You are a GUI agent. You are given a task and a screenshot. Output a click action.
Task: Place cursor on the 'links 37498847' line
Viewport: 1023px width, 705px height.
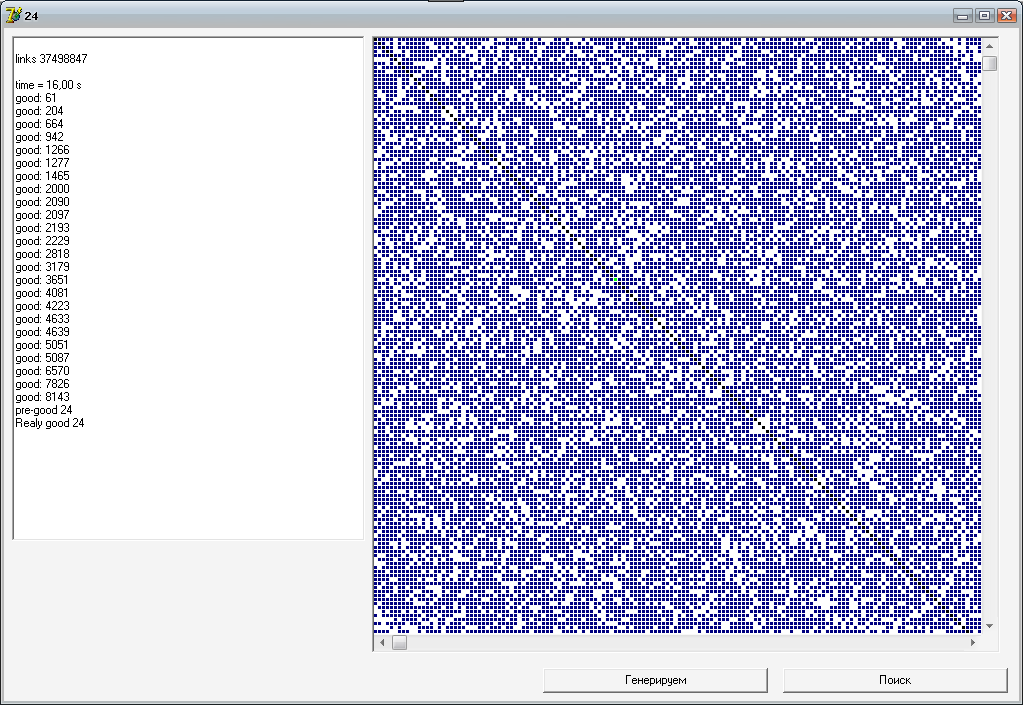point(51,59)
